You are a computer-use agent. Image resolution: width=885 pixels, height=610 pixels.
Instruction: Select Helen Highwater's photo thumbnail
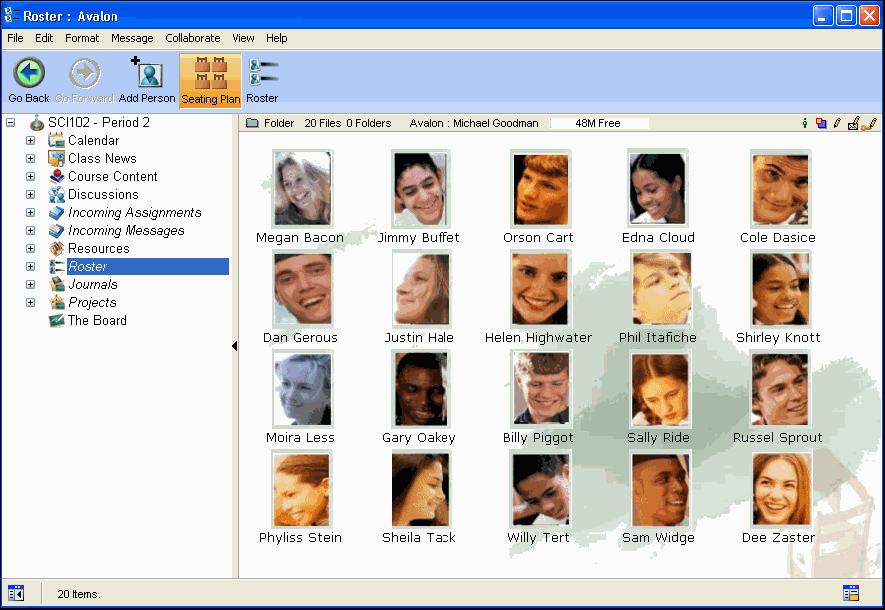coord(539,289)
